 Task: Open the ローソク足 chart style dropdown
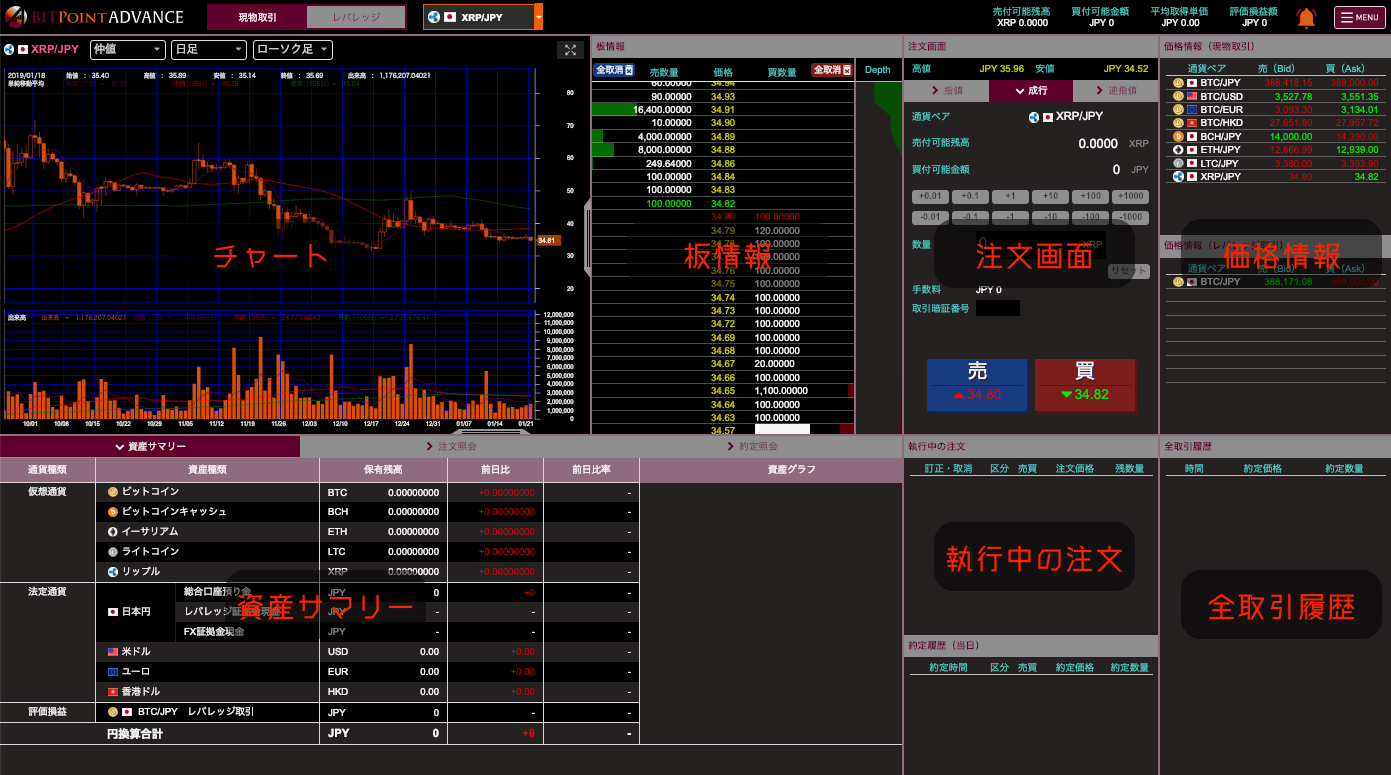(292, 49)
